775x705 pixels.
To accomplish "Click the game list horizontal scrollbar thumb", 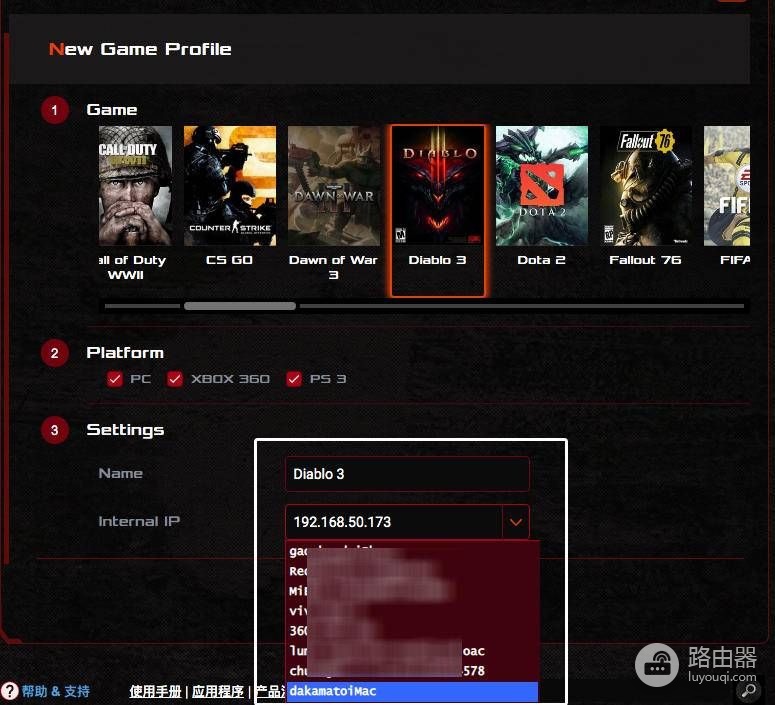I will pyautogui.click(x=240, y=306).
